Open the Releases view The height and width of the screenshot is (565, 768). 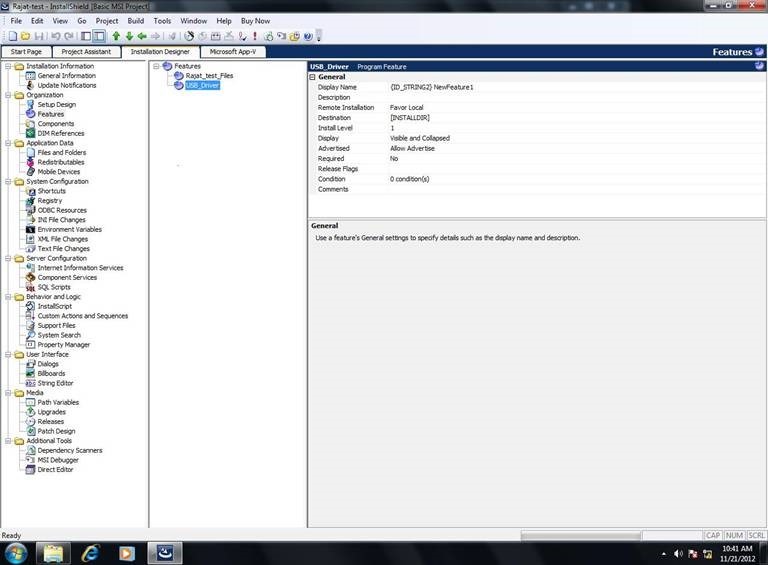(50, 422)
